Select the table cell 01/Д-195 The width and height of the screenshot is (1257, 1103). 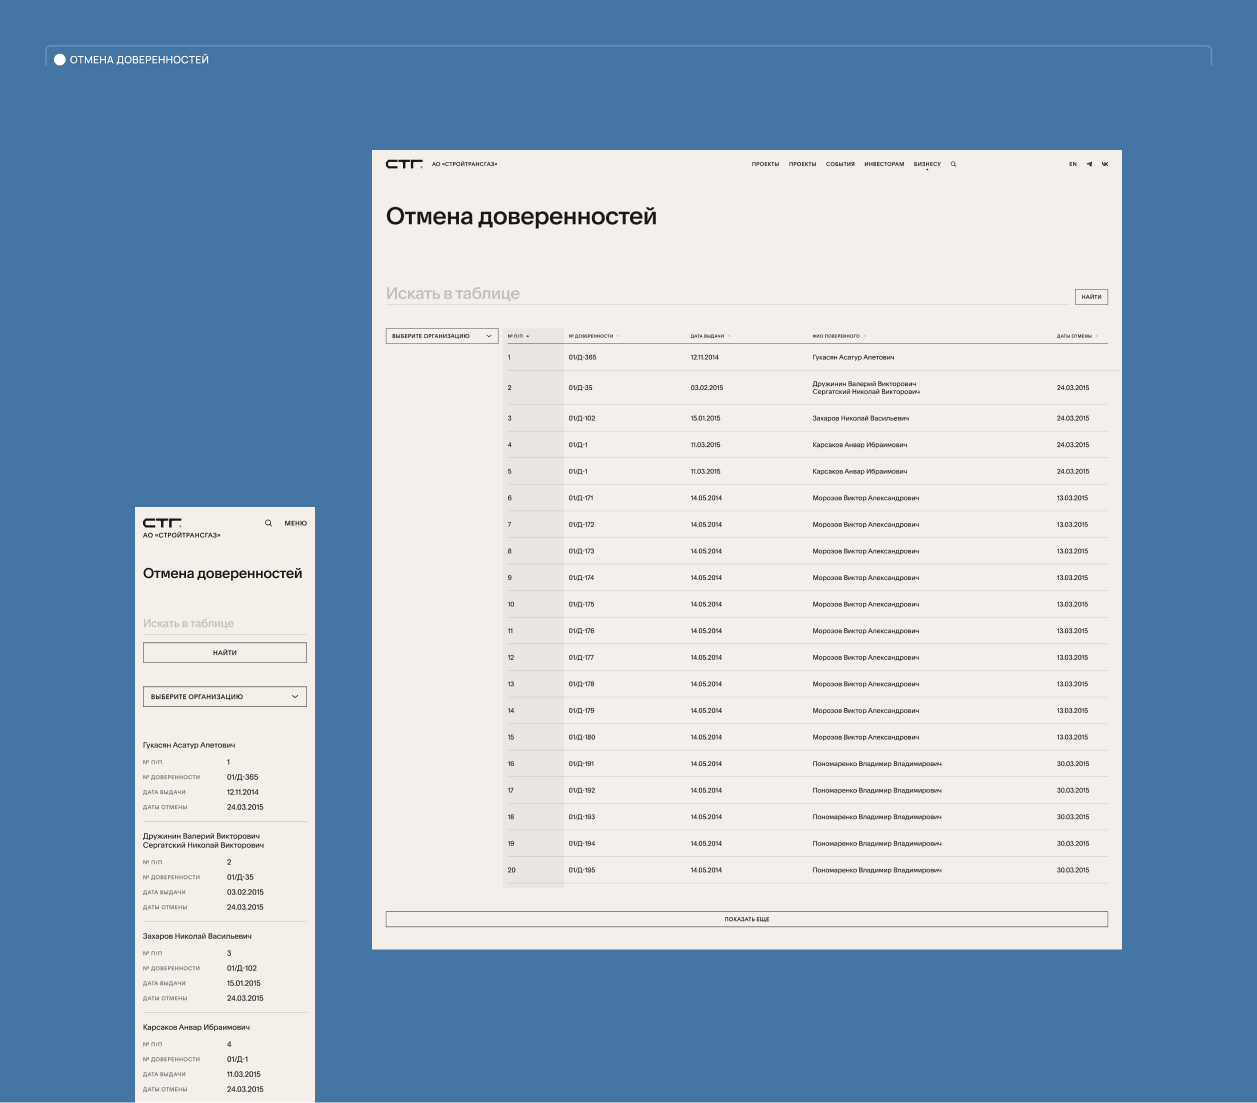tap(582, 870)
